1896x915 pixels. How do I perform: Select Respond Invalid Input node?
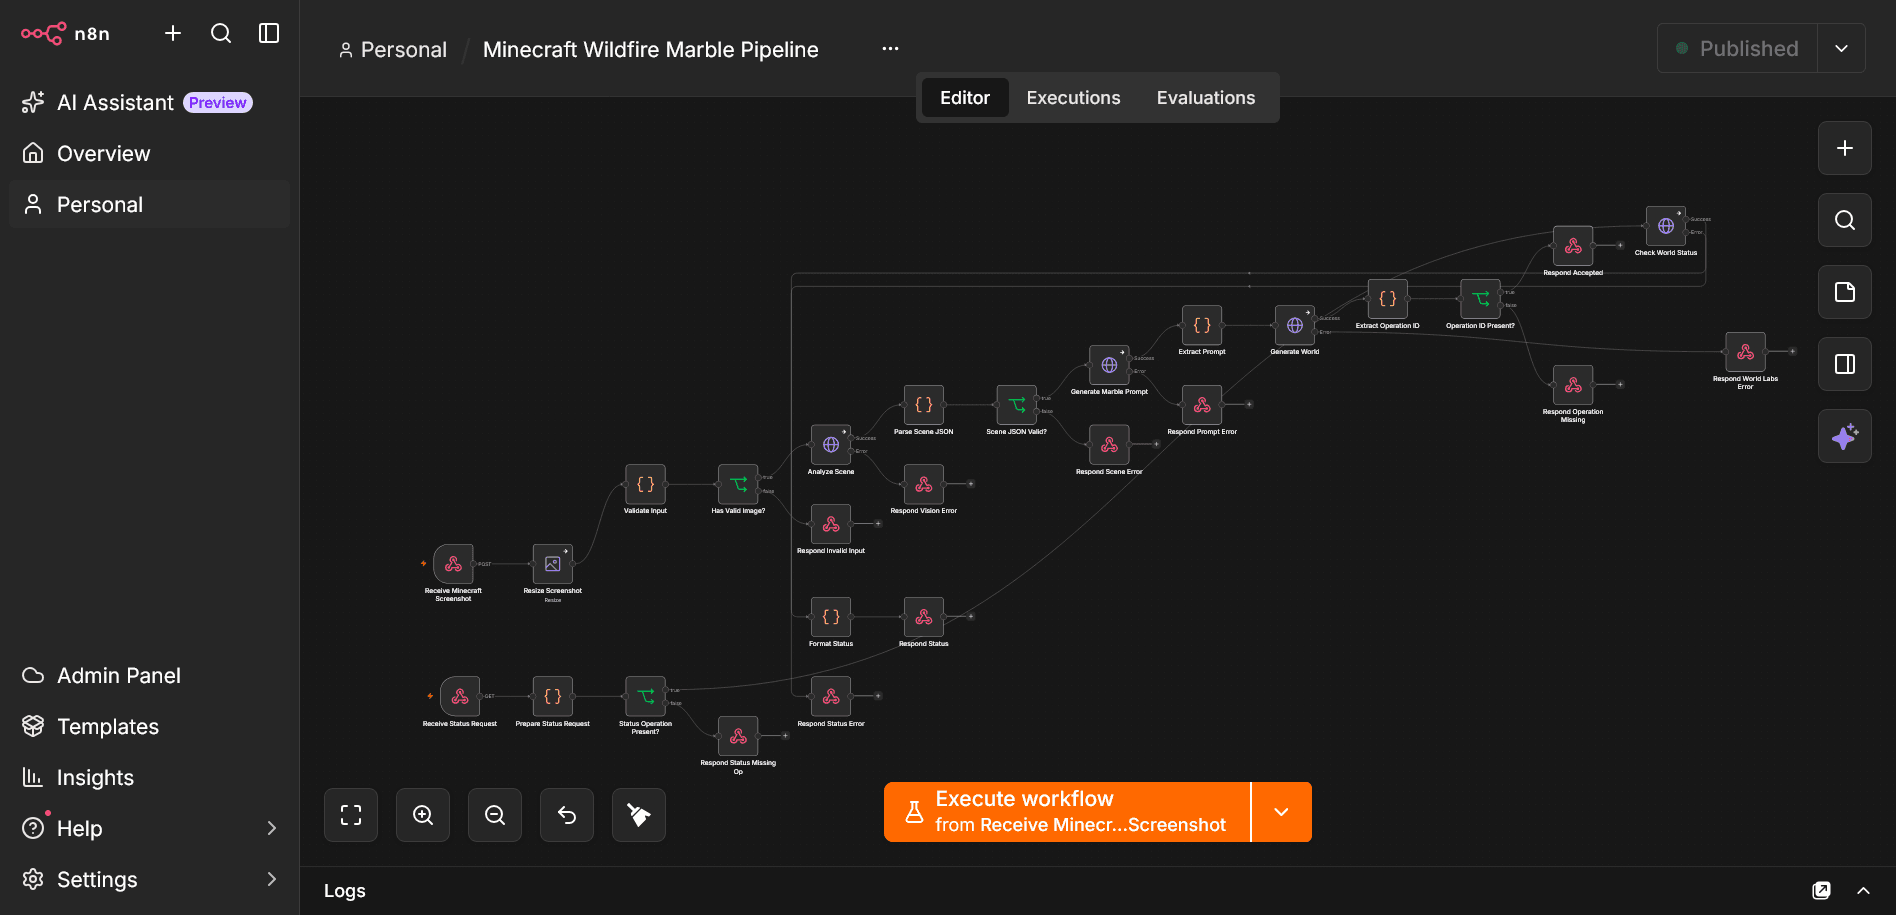831,524
